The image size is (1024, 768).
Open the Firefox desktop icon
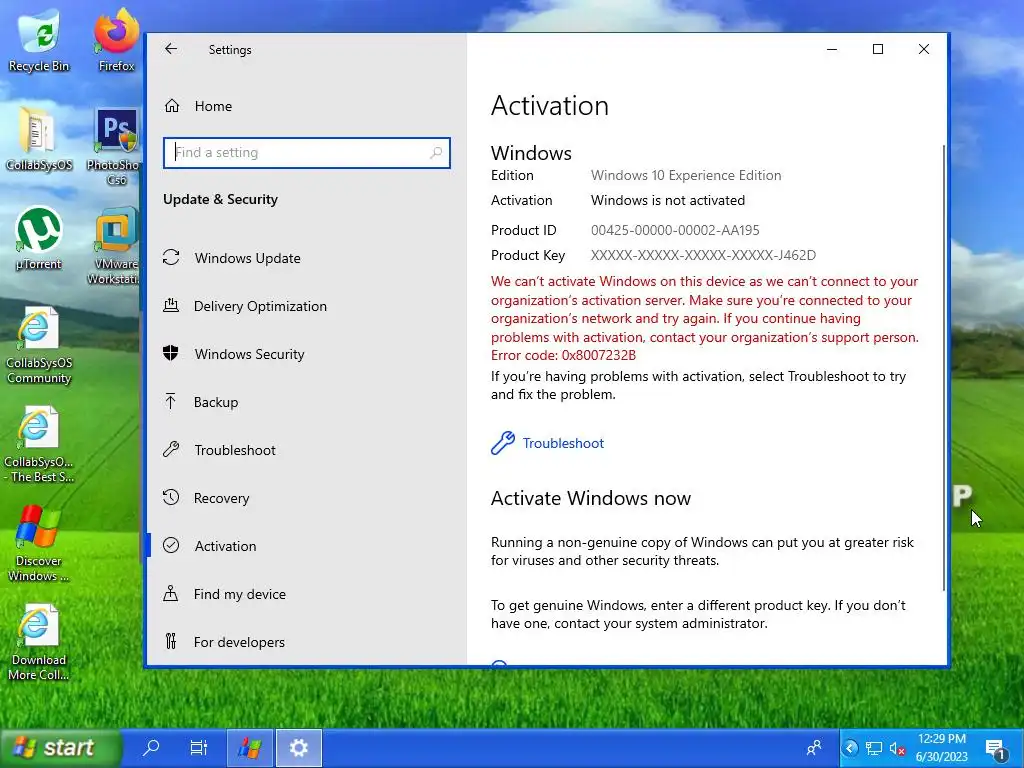pyautogui.click(x=116, y=40)
